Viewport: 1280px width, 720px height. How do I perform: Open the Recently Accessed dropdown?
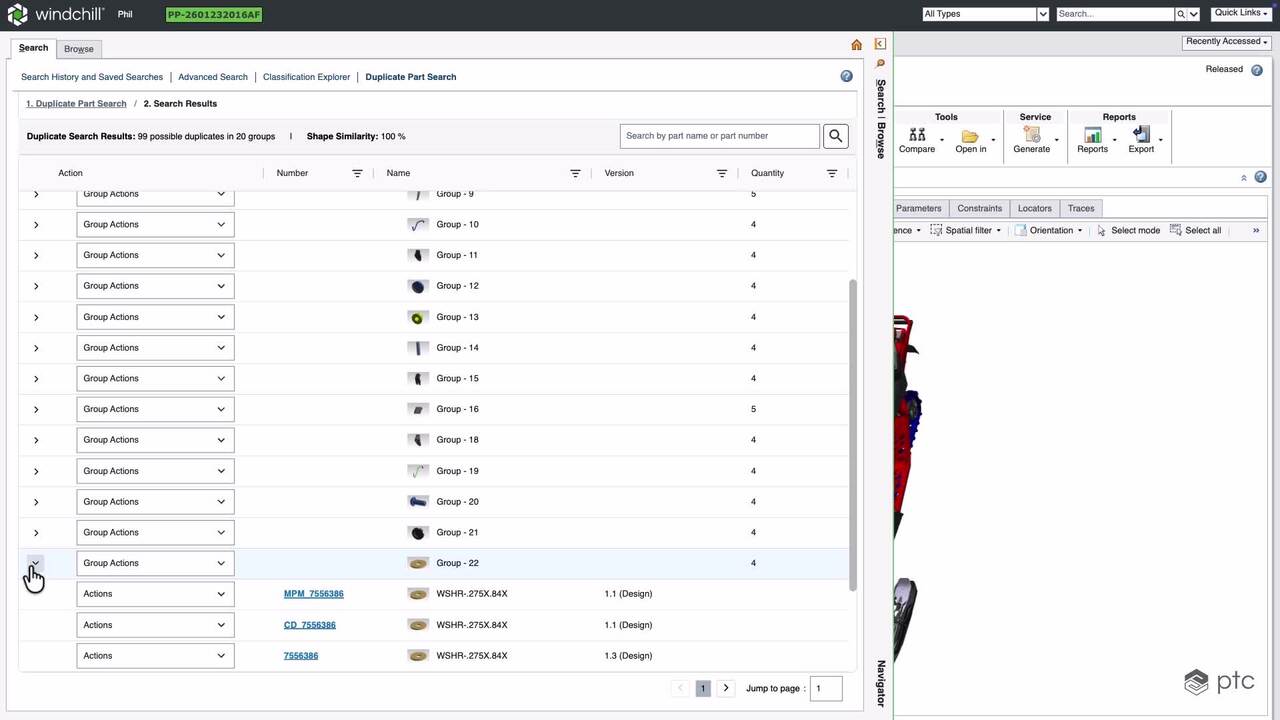1226,42
